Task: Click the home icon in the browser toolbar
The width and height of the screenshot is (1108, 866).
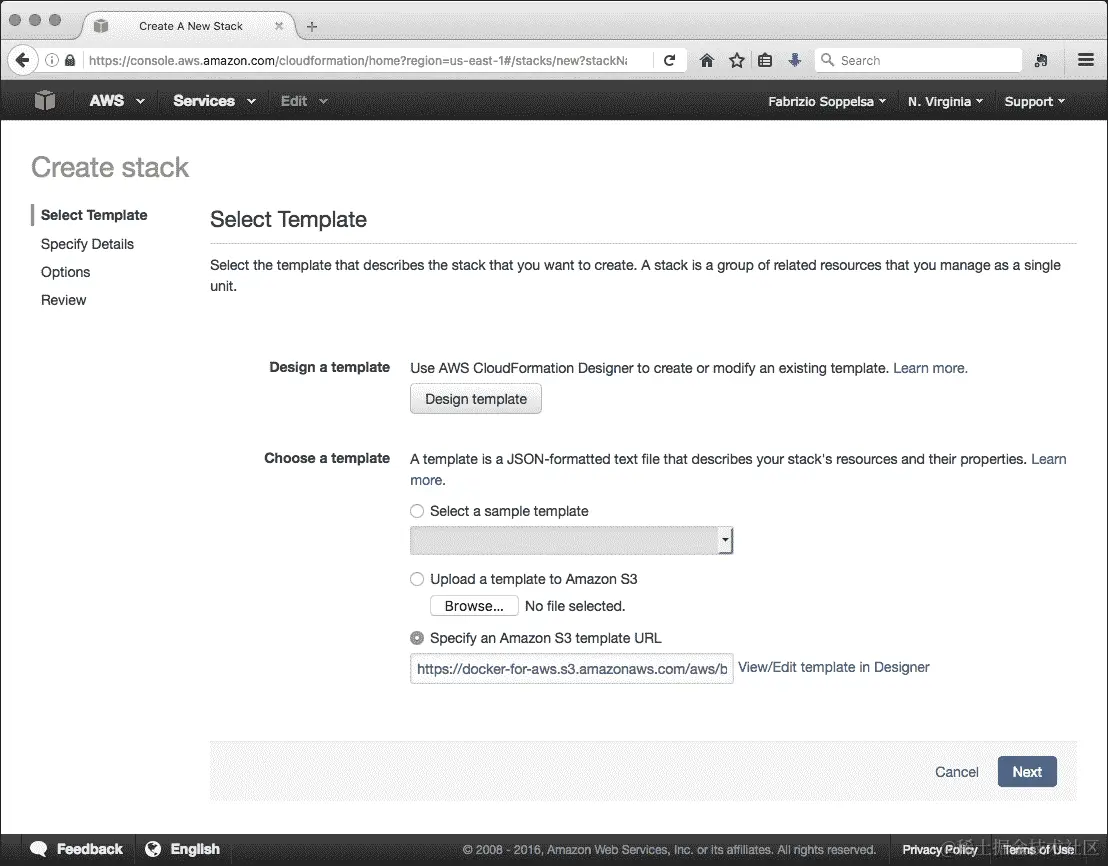Action: [x=707, y=60]
